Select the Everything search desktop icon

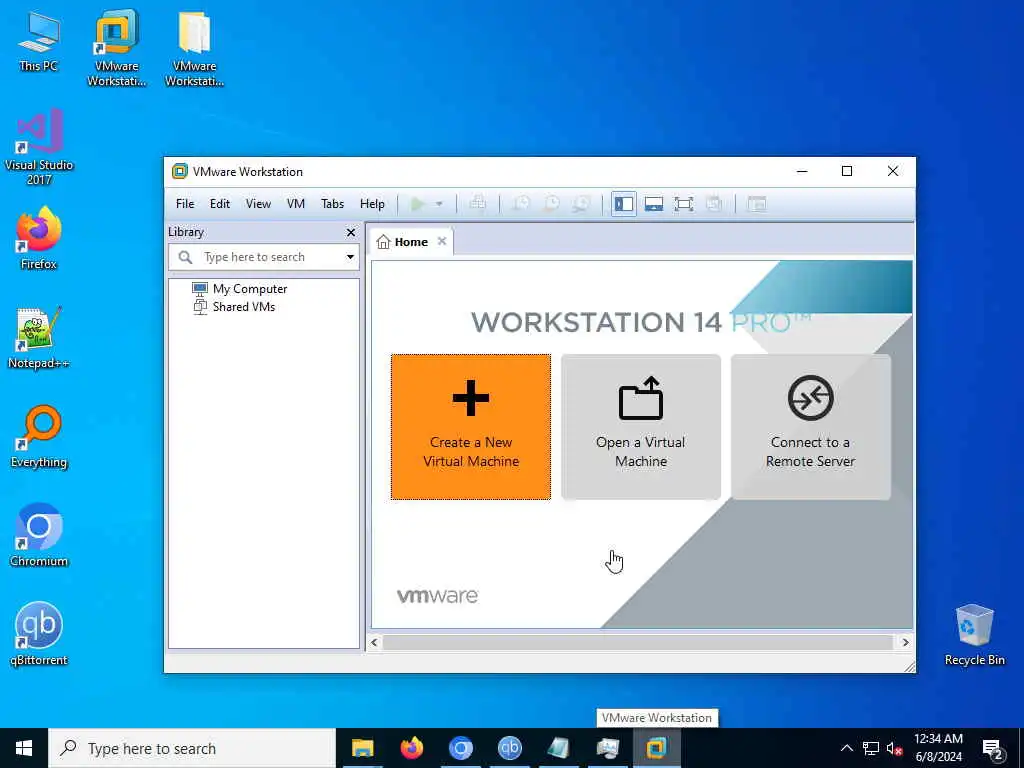coord(39,437)
